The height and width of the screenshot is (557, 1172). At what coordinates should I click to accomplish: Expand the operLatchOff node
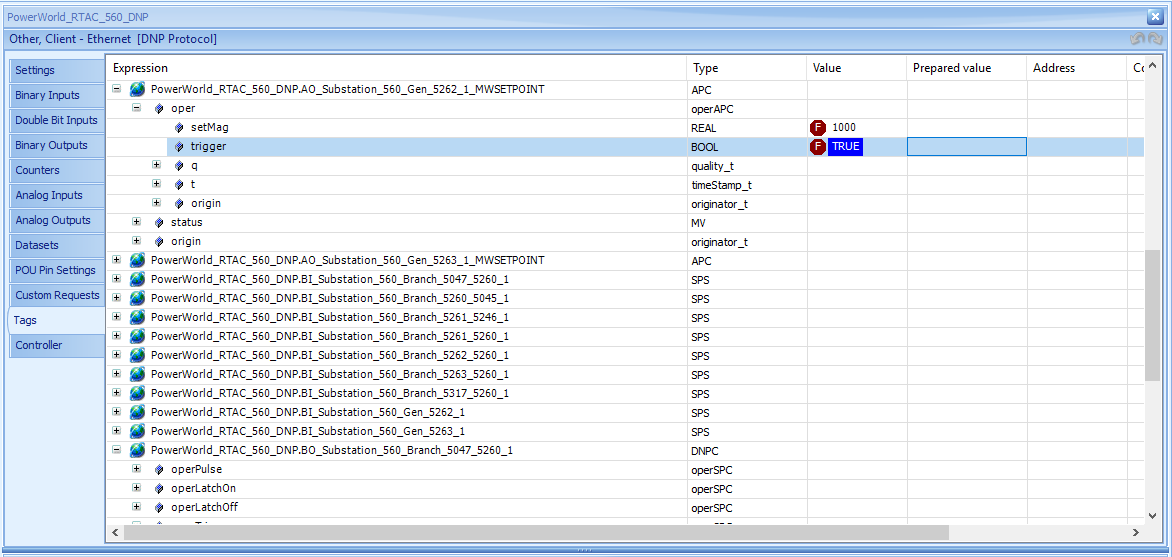pyautogui.click(x=137, y=507)
